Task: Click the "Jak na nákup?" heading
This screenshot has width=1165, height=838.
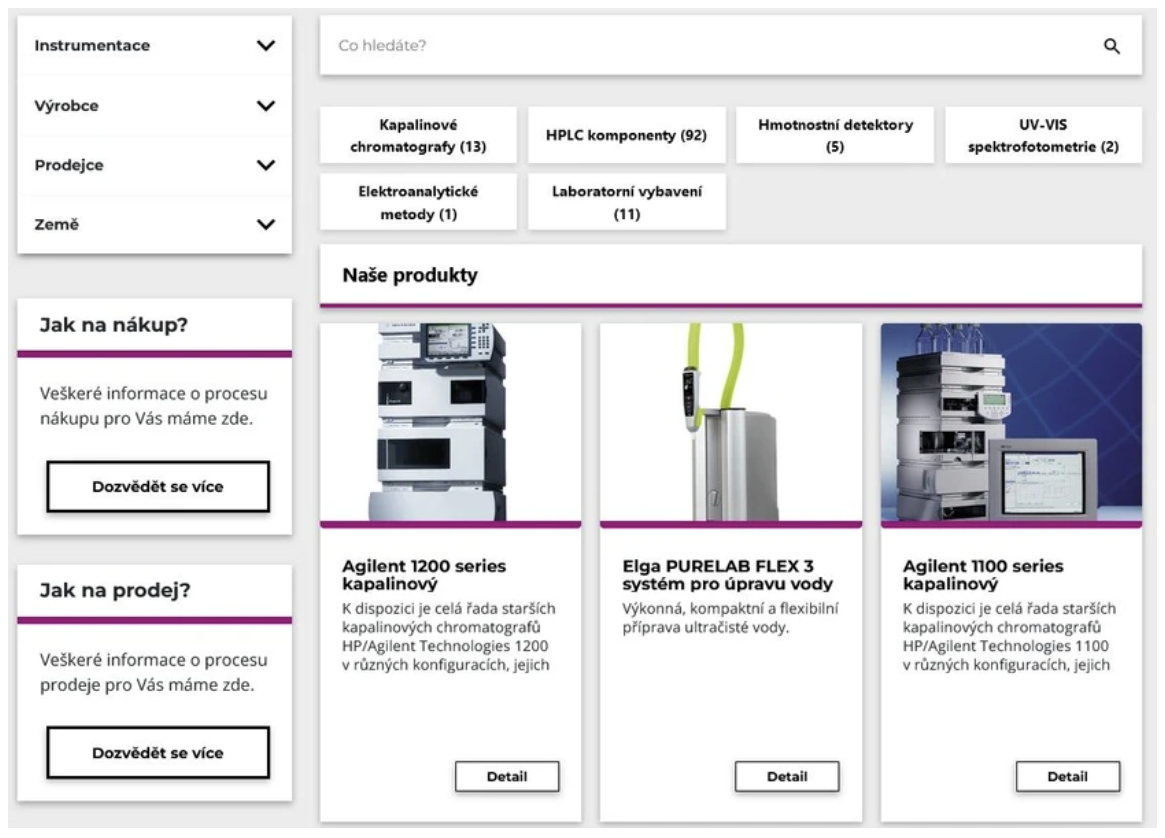Action: point(114,325)
